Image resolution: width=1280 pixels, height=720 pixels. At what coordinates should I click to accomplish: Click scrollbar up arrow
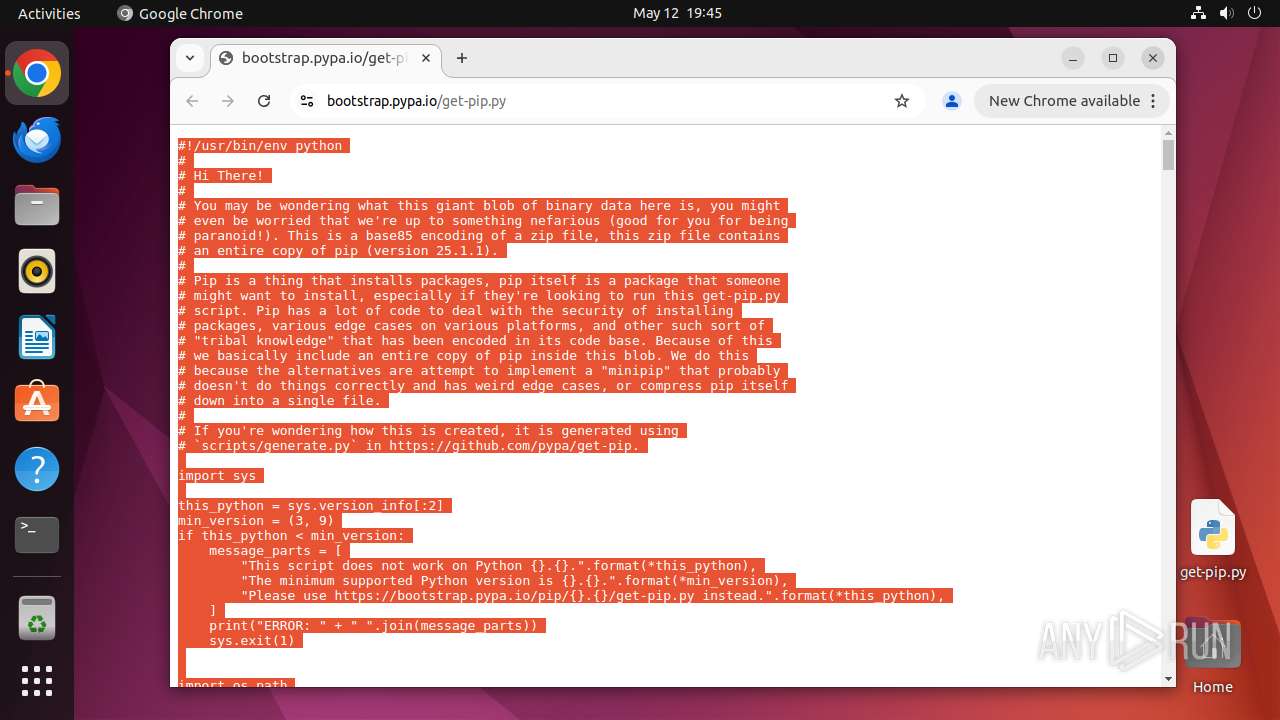point(1168,132)
